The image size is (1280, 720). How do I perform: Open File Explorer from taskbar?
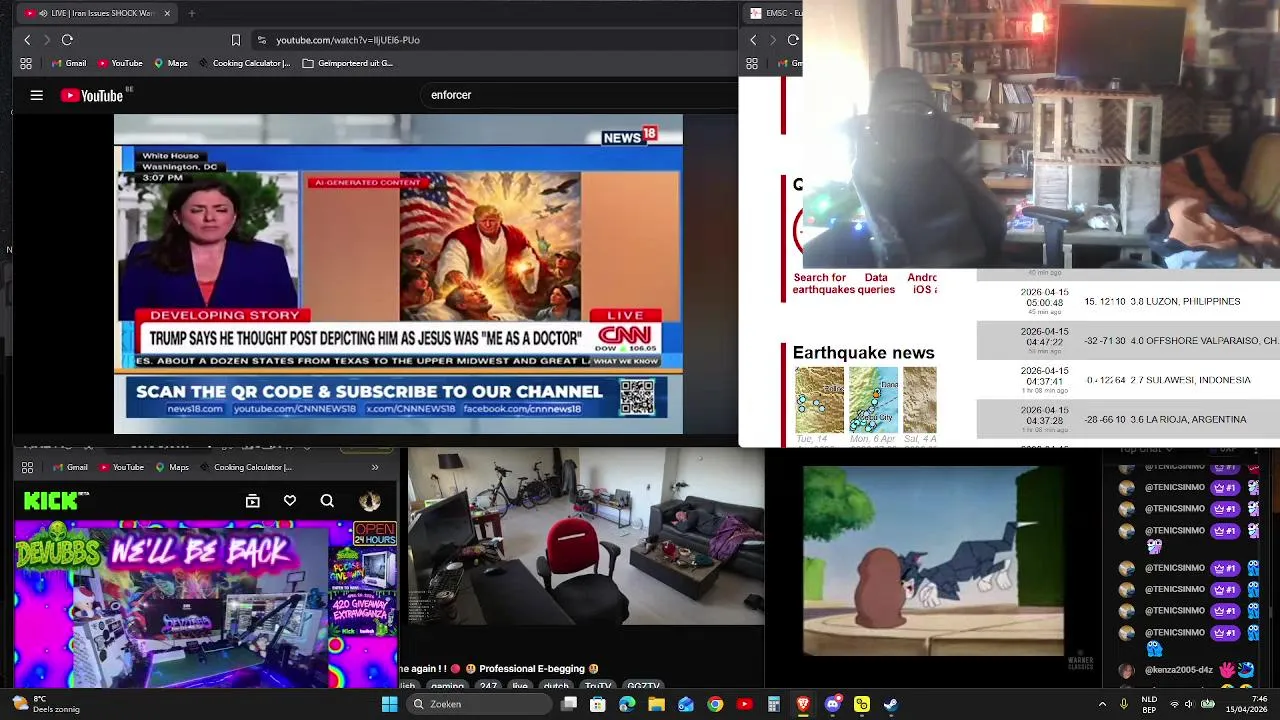656,704
